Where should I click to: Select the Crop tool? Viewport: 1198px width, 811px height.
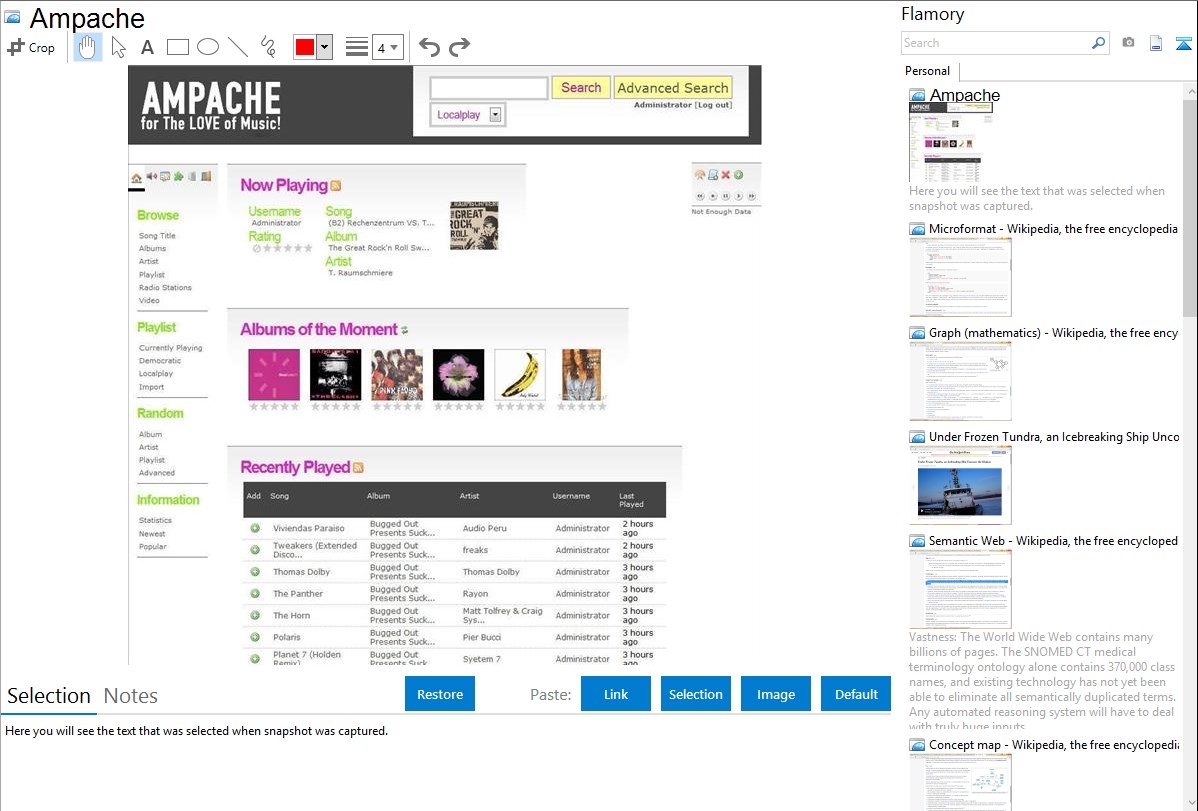tap(31, 47)
